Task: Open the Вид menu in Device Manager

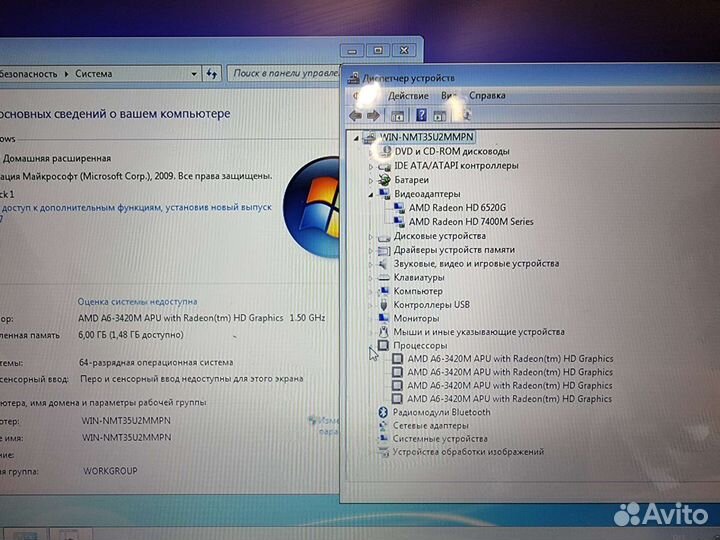Action: pyautogui.click(x=448, y=96)
